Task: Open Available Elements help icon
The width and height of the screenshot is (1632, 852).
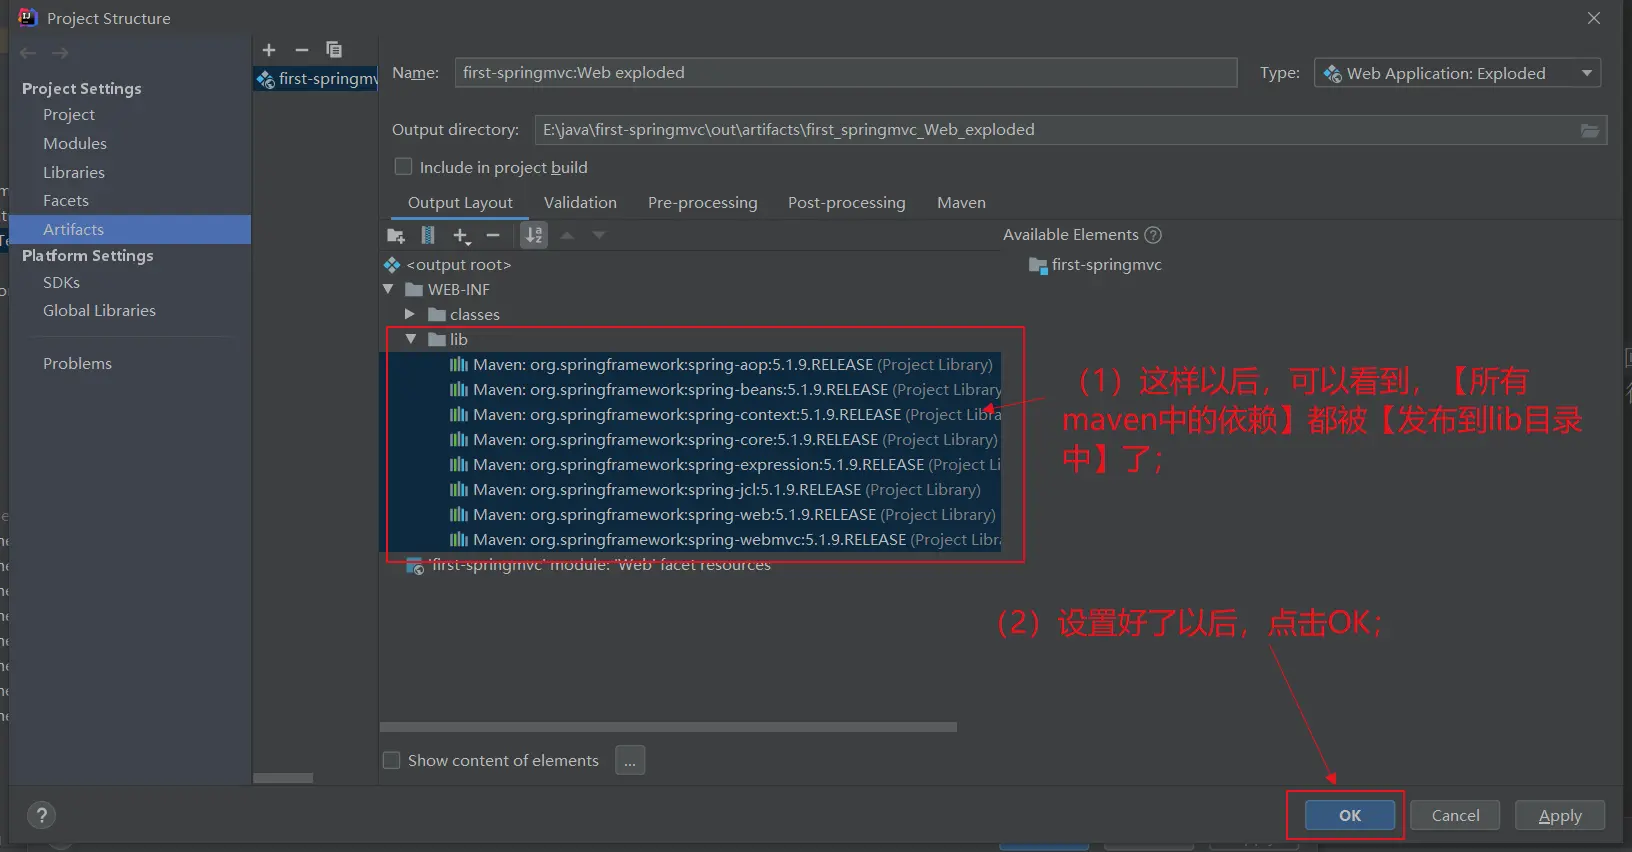Action: 1153,235
